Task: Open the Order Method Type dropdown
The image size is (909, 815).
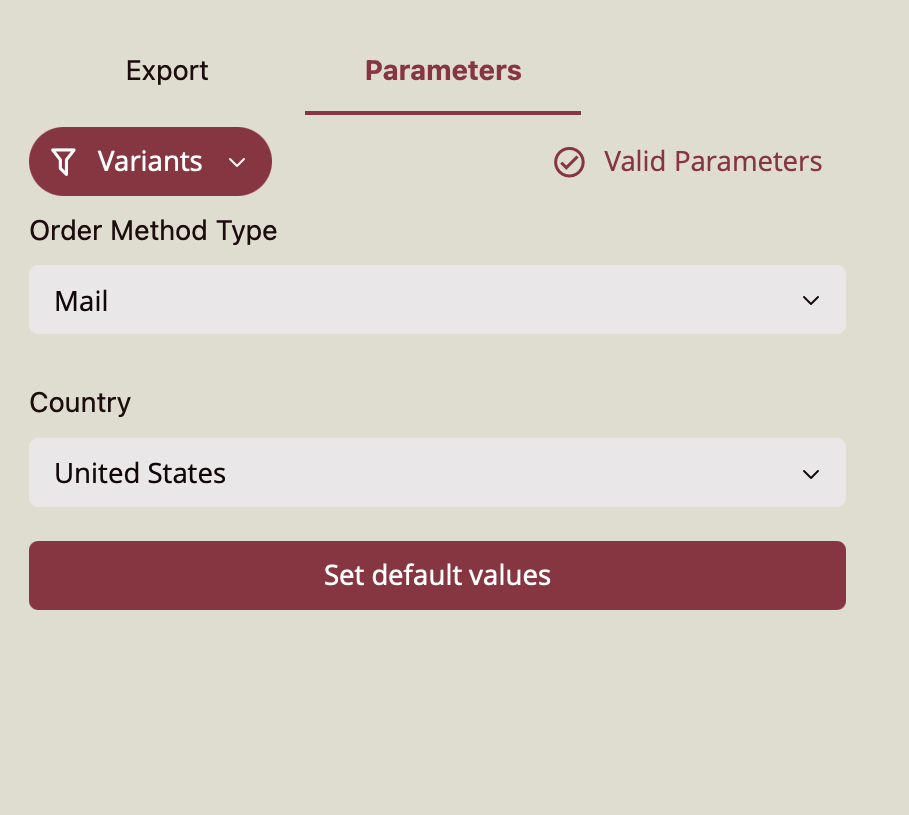Action: [437, 300]
